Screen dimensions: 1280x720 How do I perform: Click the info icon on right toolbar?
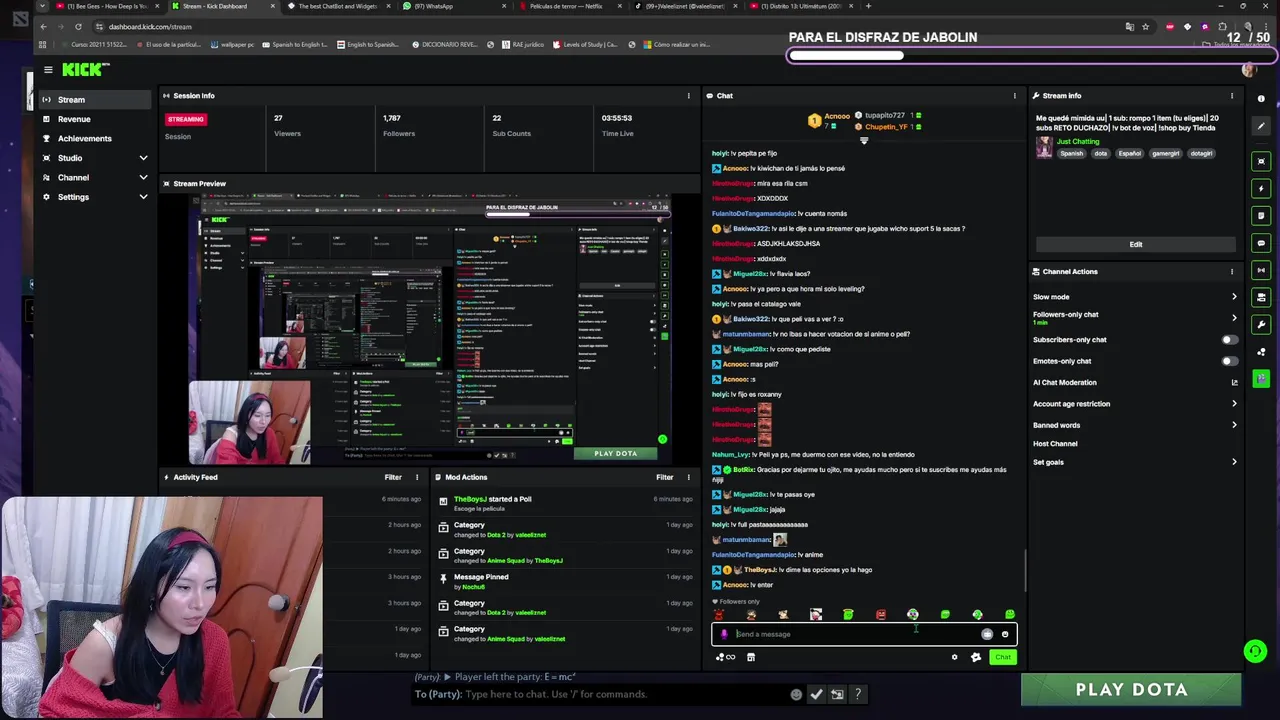pos(1261,99)
